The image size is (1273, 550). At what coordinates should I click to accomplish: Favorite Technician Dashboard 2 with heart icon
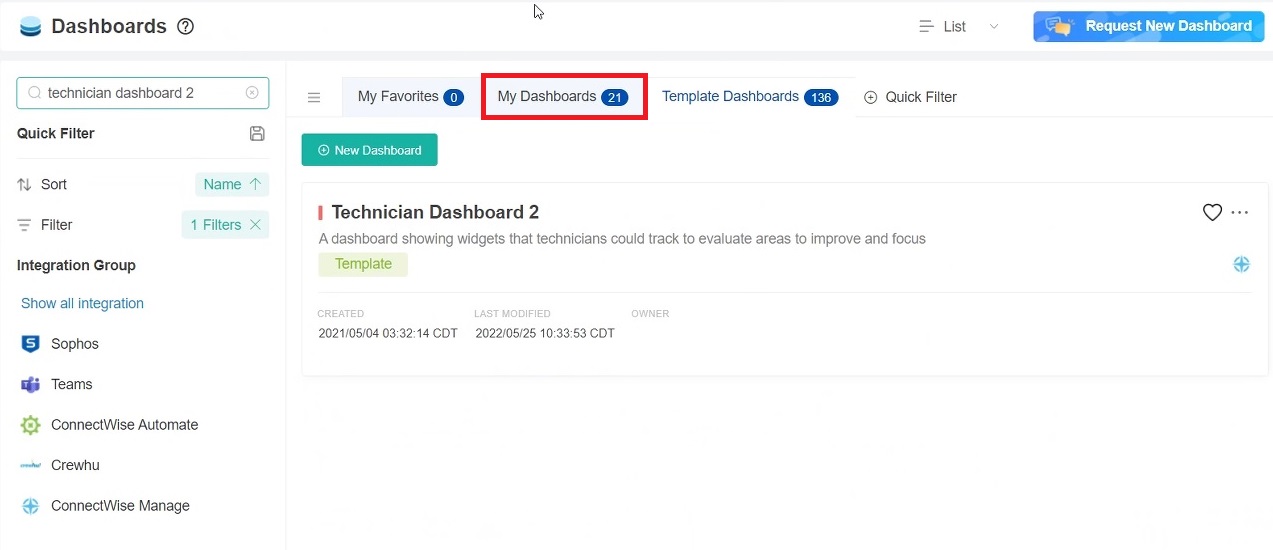[1212, 212]
